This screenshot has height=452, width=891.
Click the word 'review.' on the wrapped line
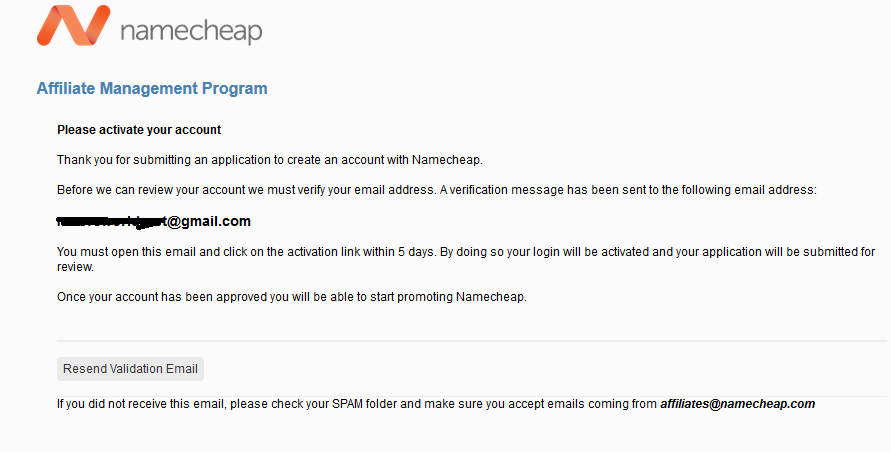pyautogui.click(x=75, y=267)
